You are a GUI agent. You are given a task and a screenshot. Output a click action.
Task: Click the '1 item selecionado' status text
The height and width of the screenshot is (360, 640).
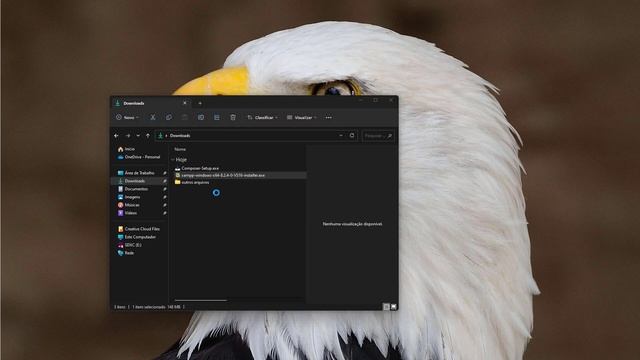point(149,307)
